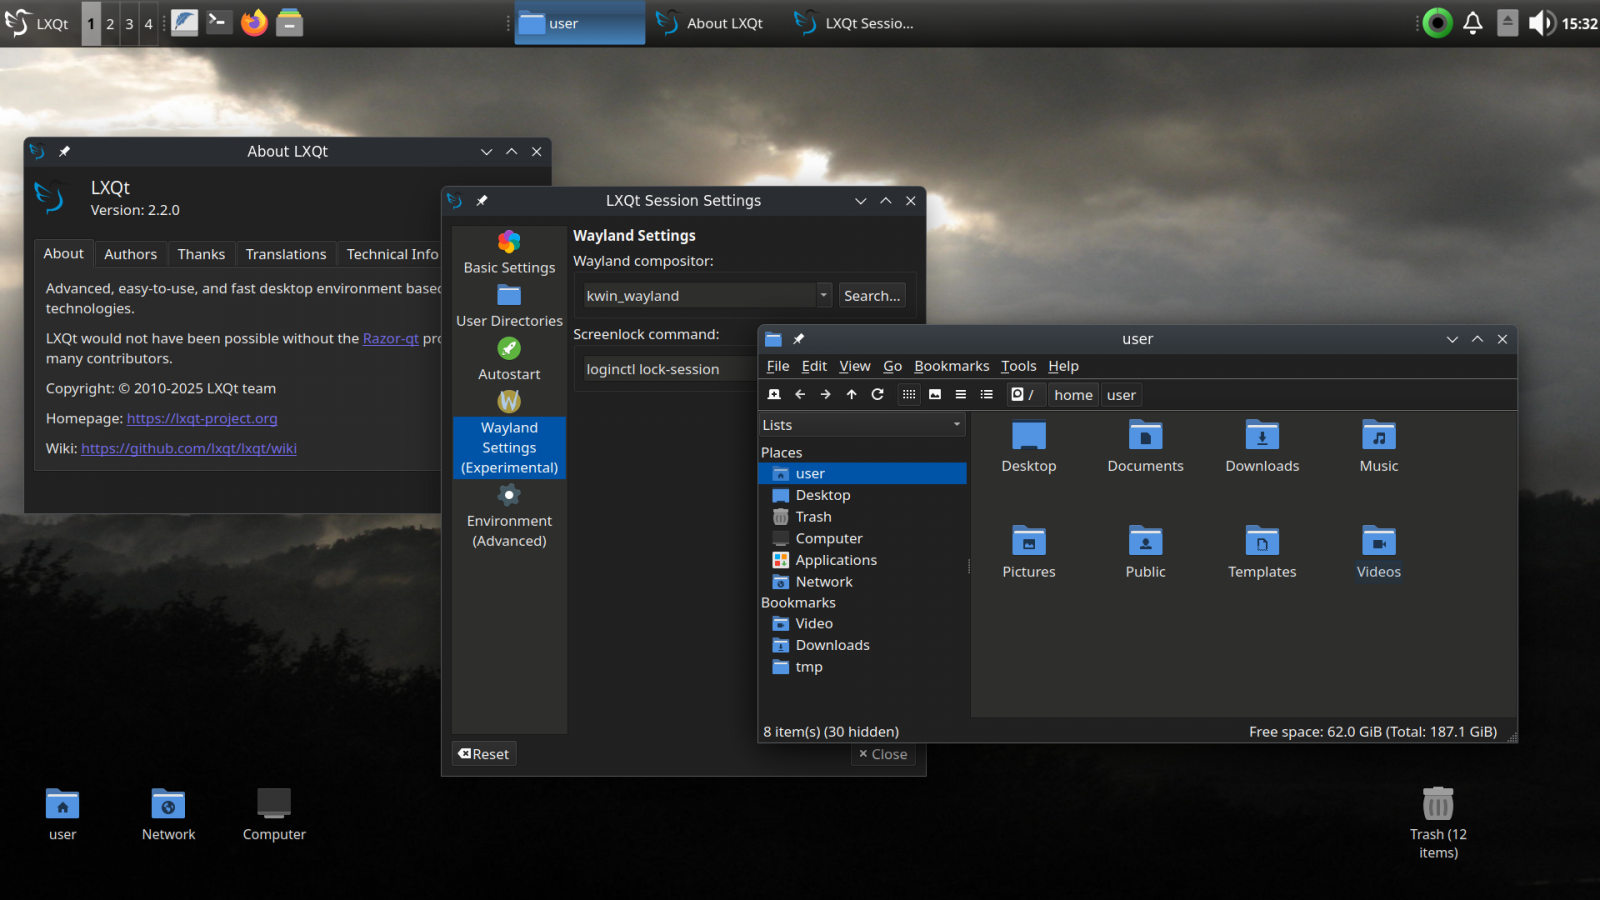This screenshot has height=900, width=1600.
Task: Launch Firefox from the panel
Action: (254, 22)
